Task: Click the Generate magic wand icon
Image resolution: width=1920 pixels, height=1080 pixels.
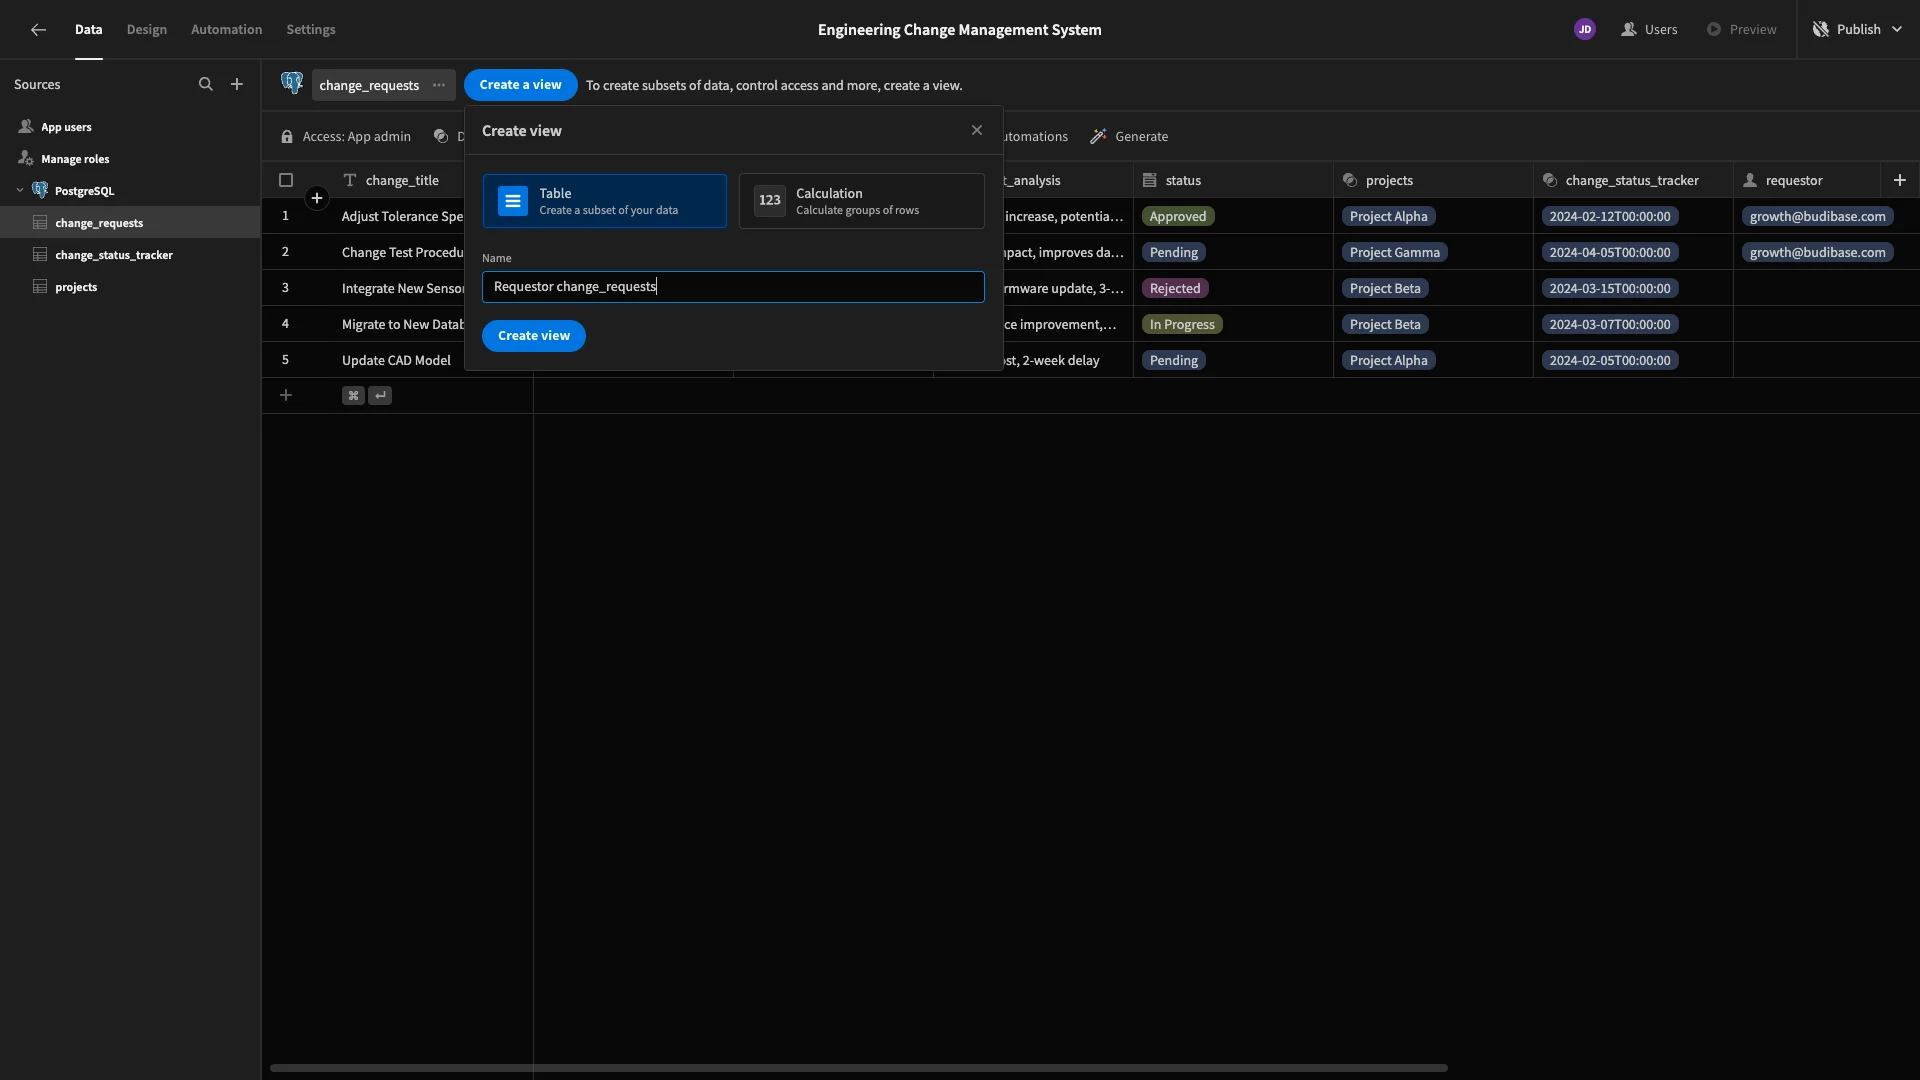Action: pos(1098,137)
